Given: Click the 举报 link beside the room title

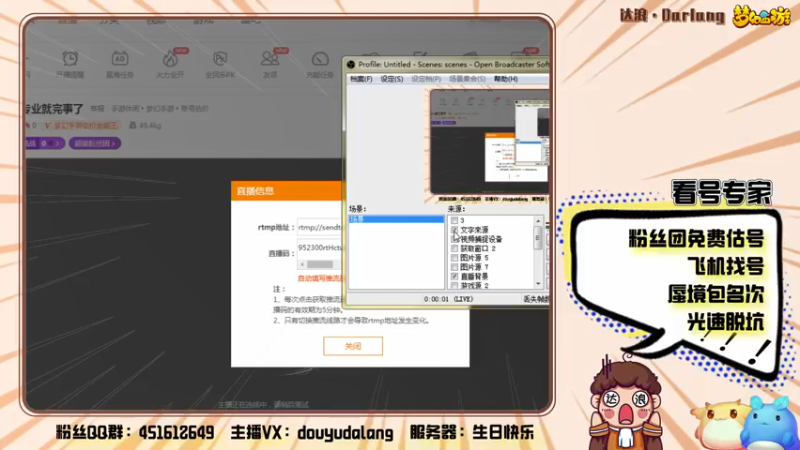Looking at the screenshot, I should coord(97,109).
